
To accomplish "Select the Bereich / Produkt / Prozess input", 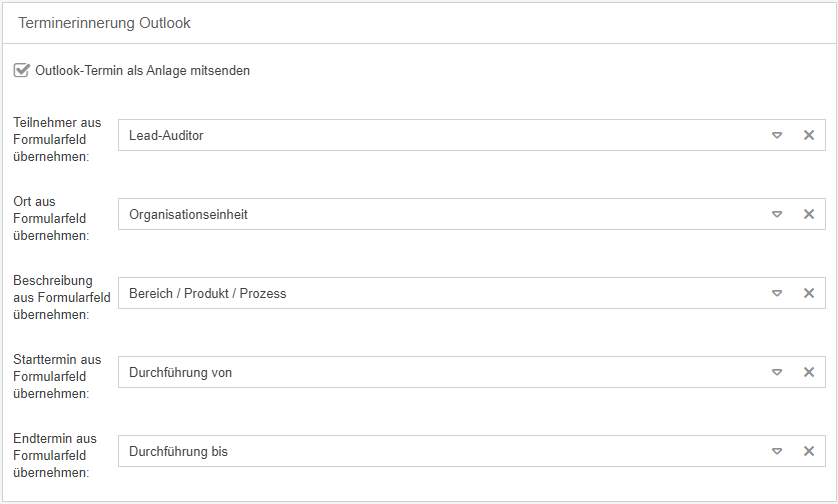I will (x=440, y=293).
